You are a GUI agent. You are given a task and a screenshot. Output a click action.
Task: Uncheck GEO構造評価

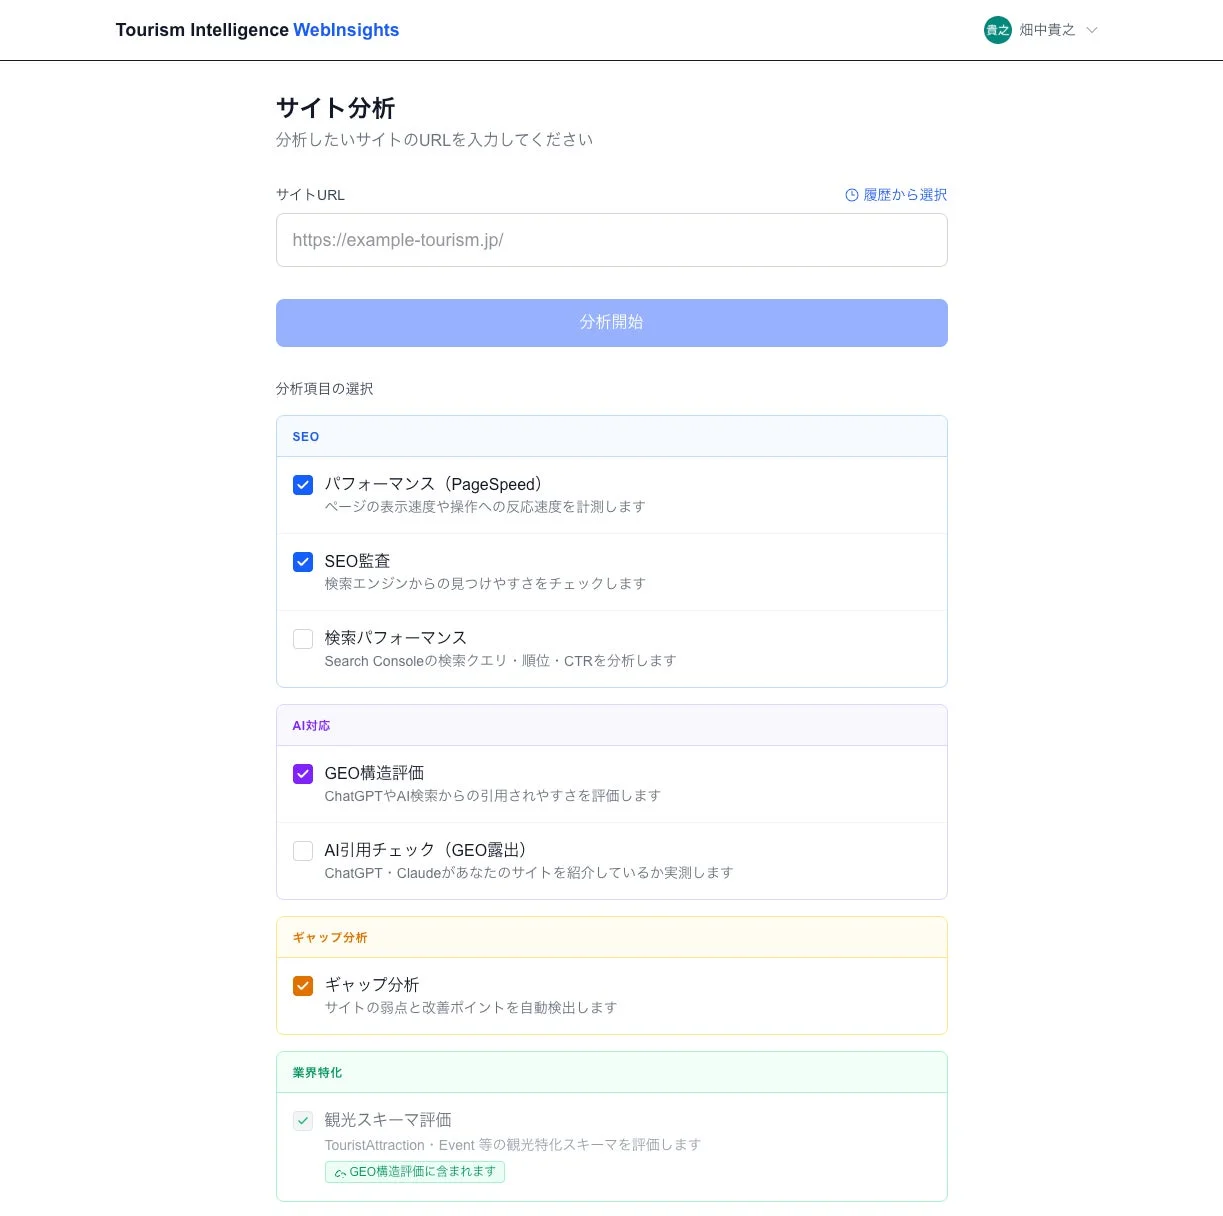303,774
